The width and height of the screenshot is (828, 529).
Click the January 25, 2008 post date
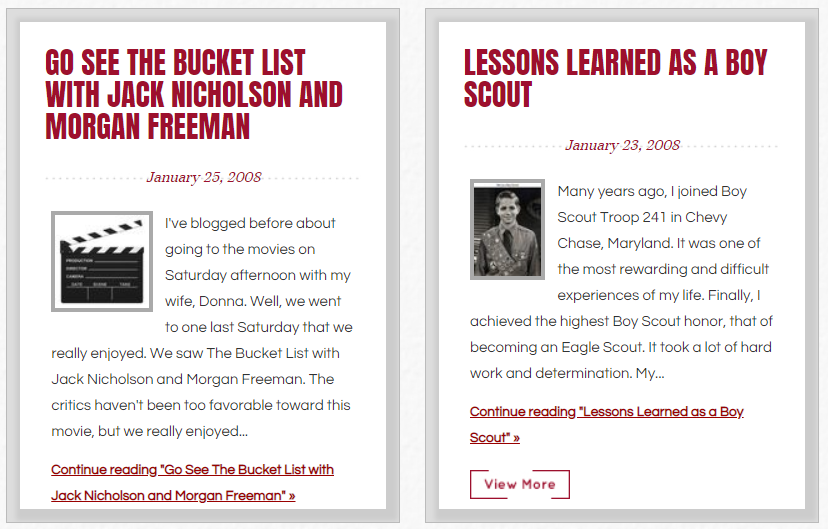204,178
